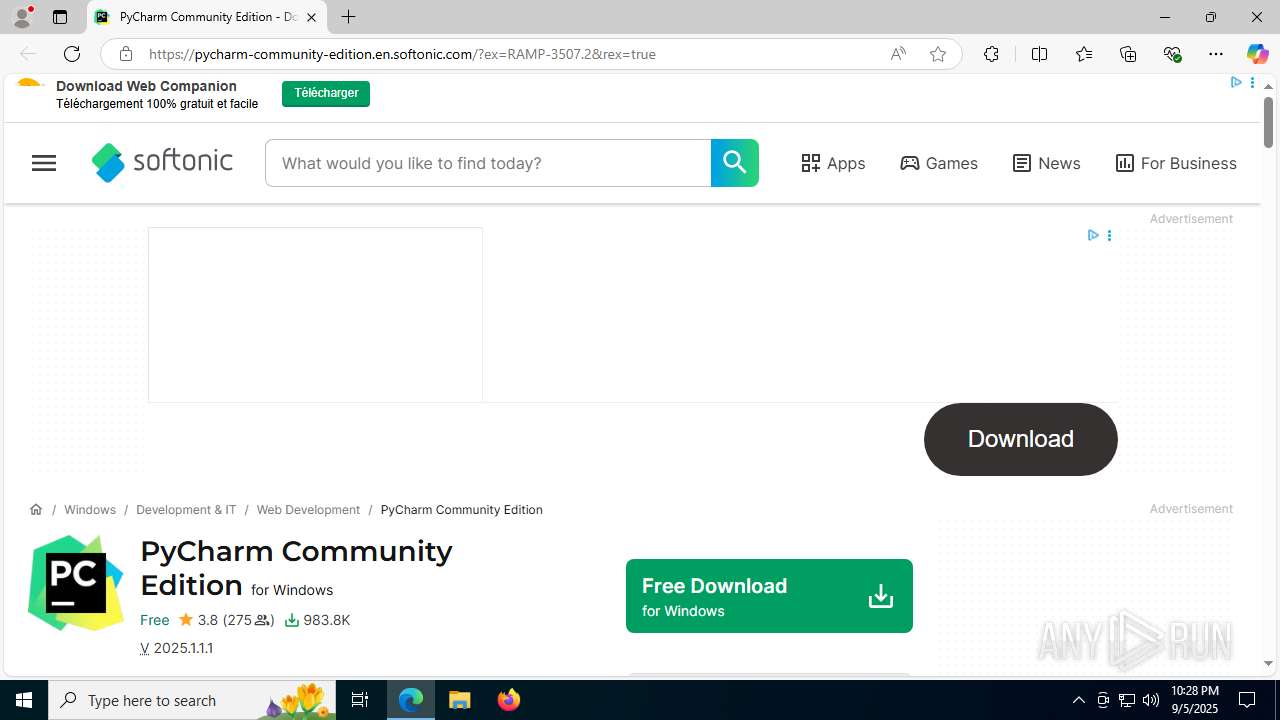Image resolution: width=1280 pixels, height=720 pixels.
Task: Open the Edge profile icon
Action: pyautogui.click(x=22, y=16)
